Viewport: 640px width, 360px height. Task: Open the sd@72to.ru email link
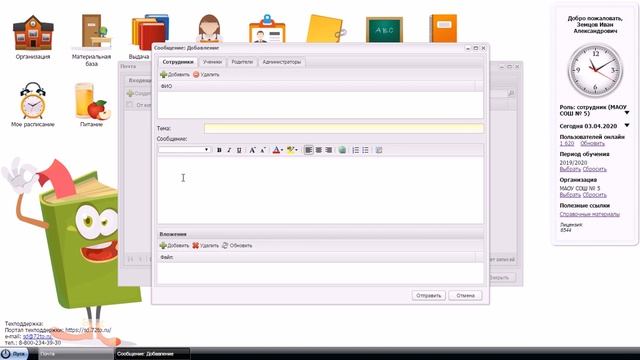(x=37, y=336)
